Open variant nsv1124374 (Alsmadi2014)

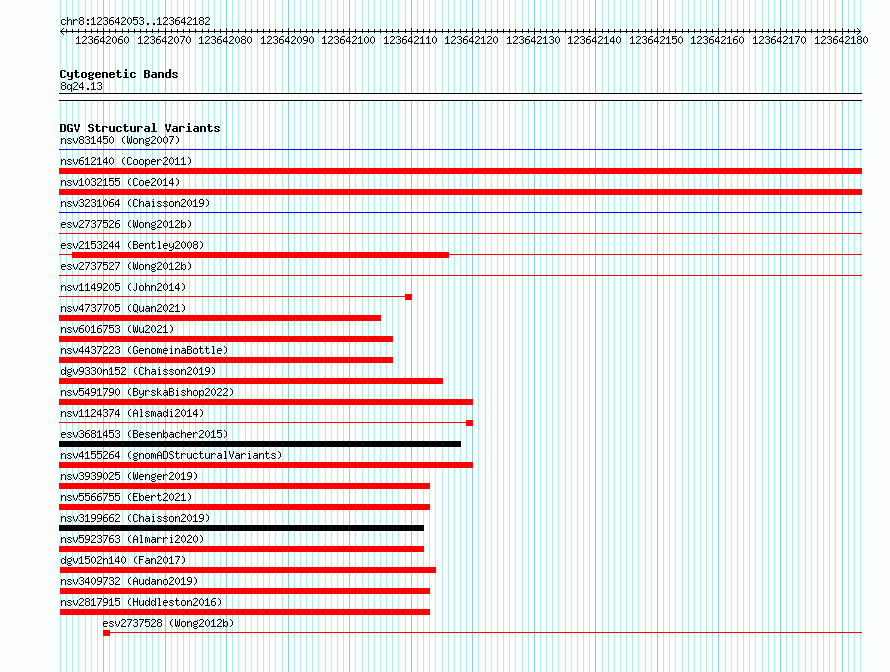point(132,413)
